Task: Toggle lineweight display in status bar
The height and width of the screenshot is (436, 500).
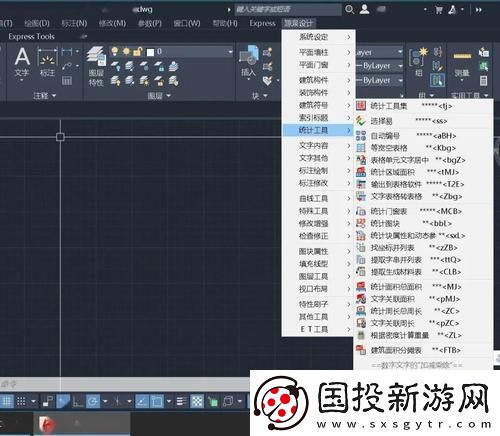Action: tap(181, 401)
